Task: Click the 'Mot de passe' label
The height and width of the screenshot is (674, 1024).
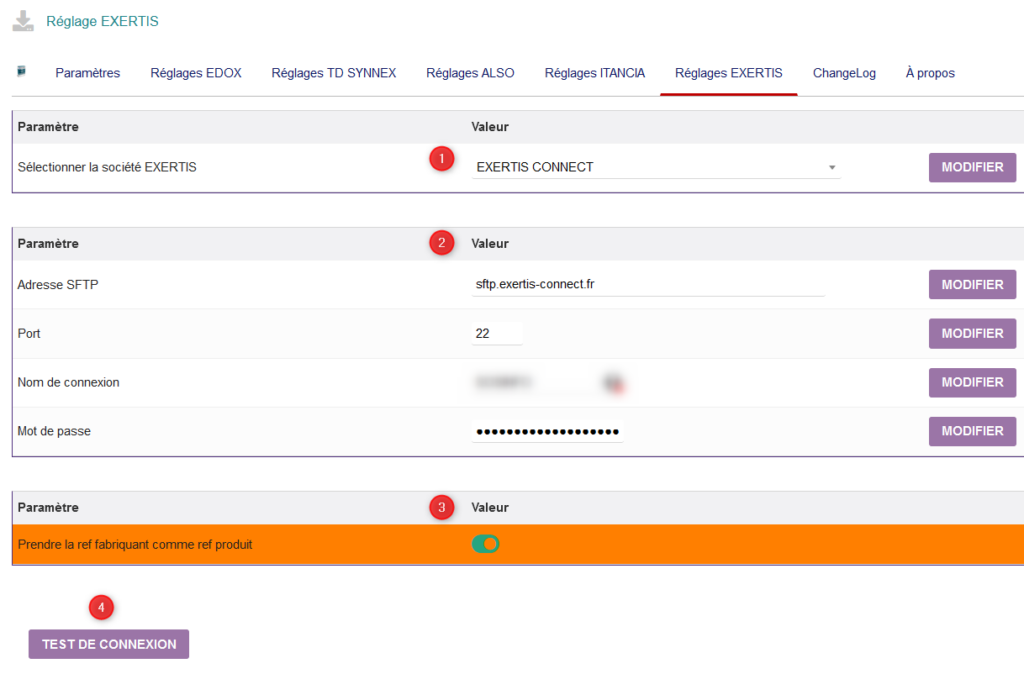Action: pos(54,432)
